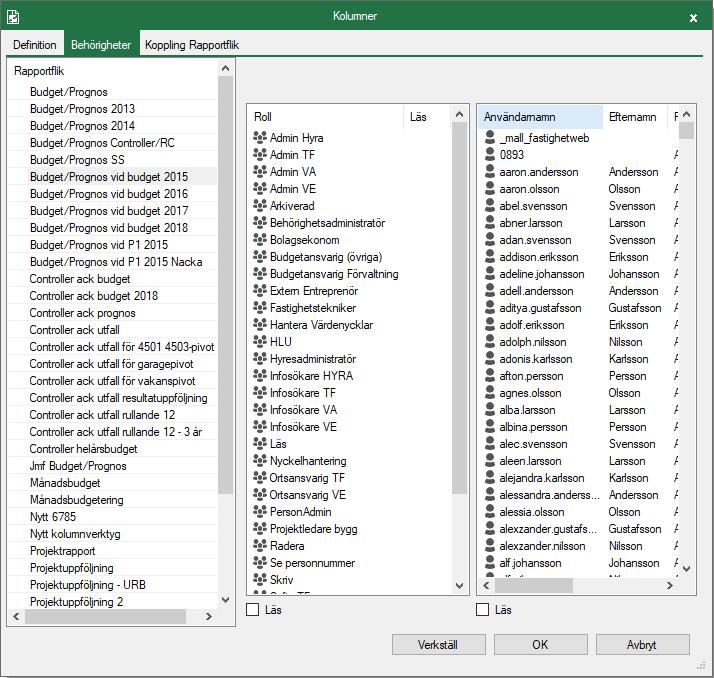The height and width of the screenshot is (678, 714).
Task: Click the user icon for adan.svensson
Action: pyautogui.click(x=490, y=240)
